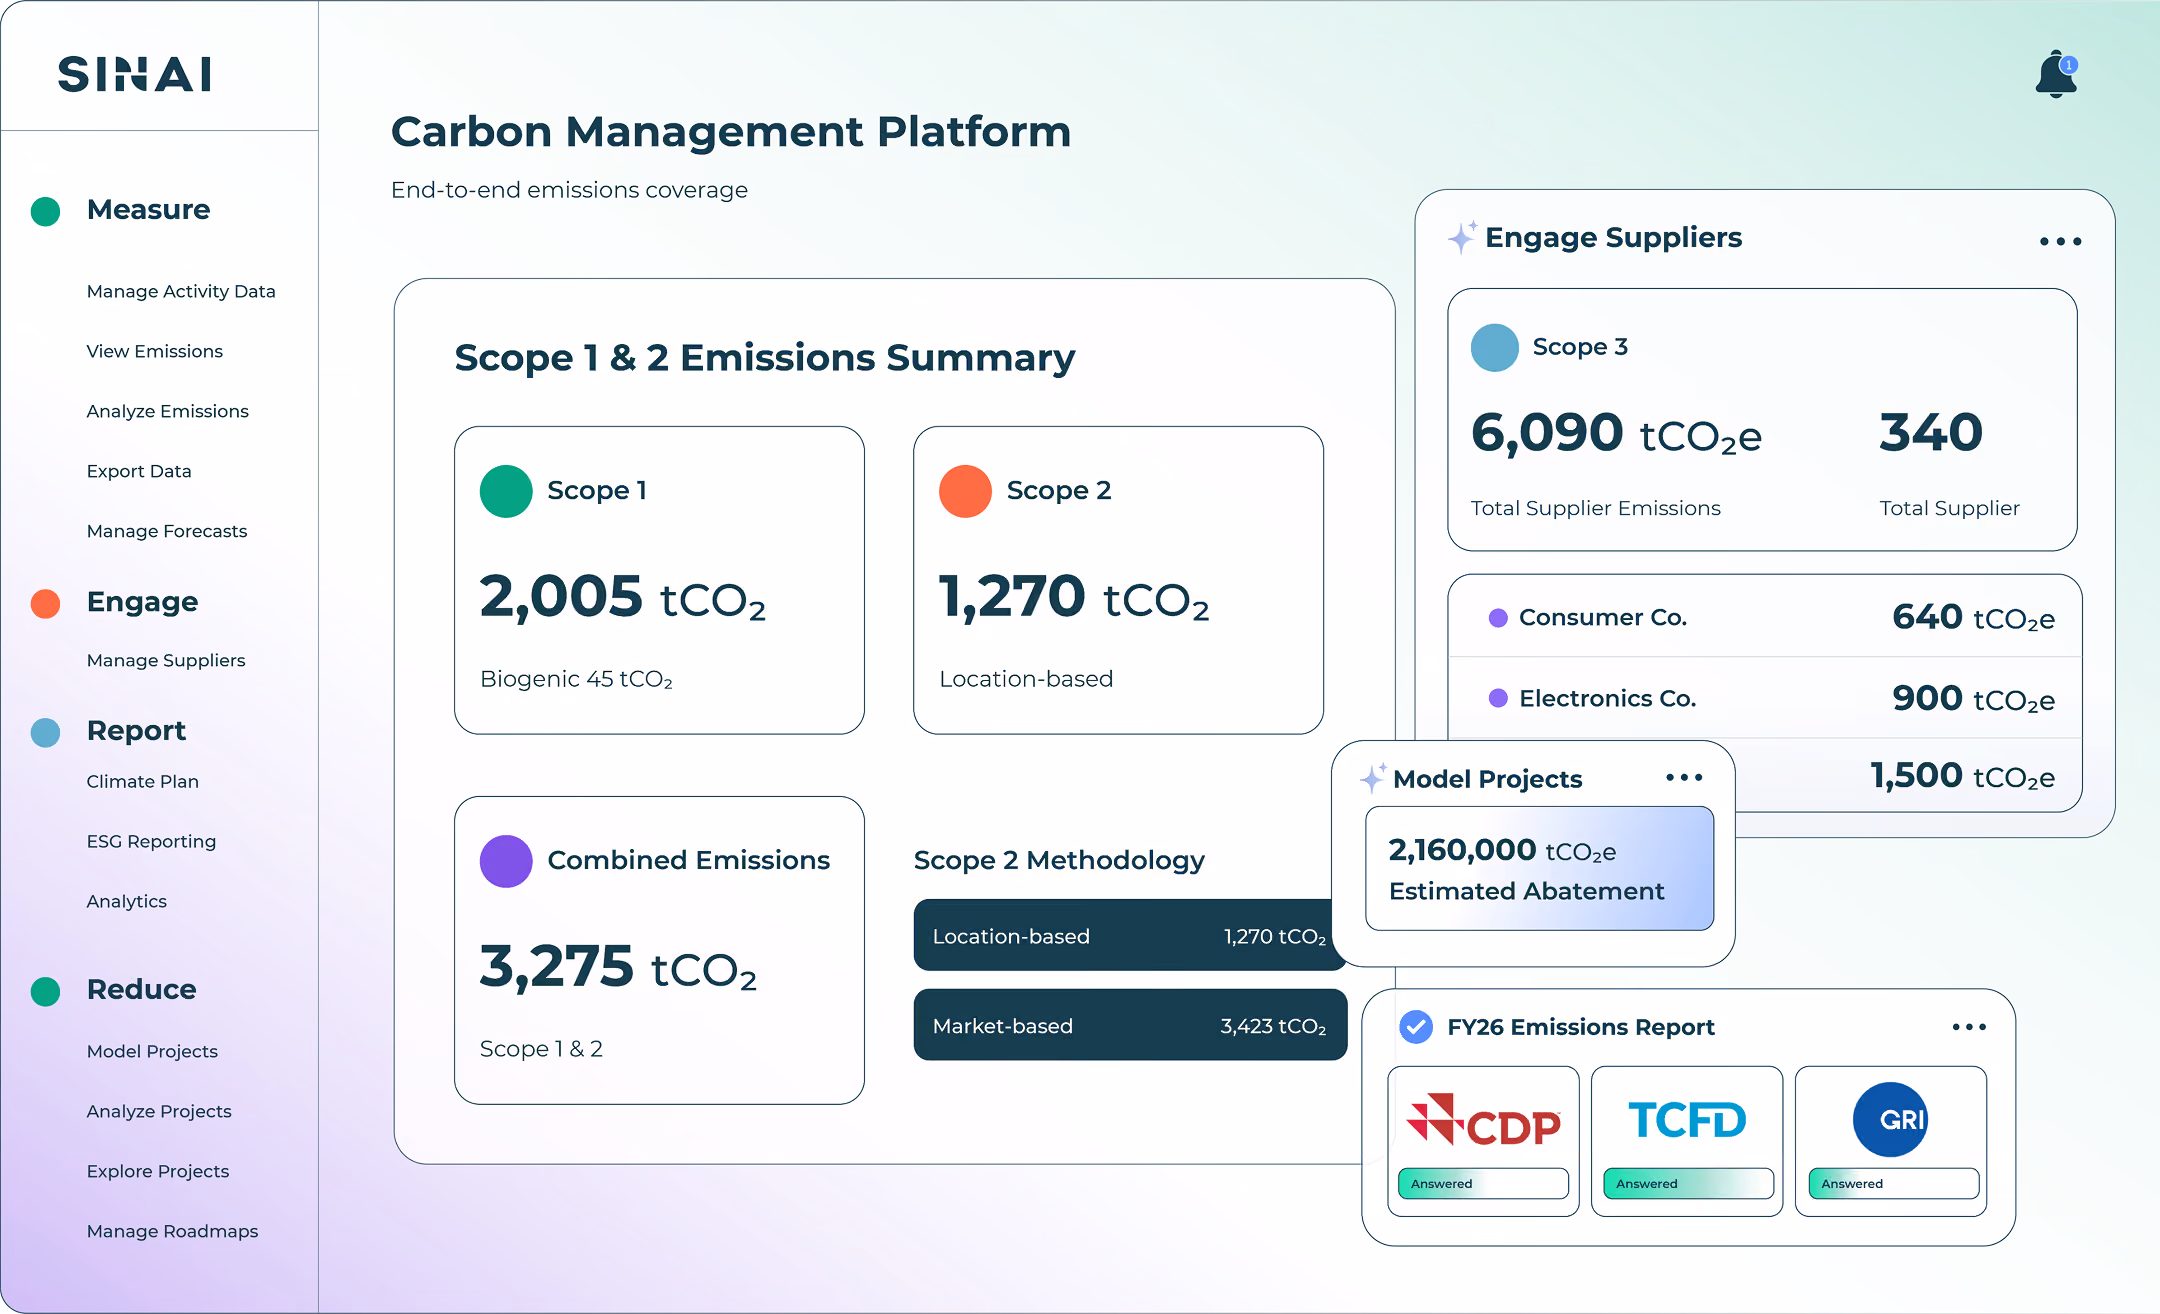This screenshot has width=2160, height=1314.
Task: Click the Scope 1 & 2 Emissions Summary heading
Action: [765, 358]
